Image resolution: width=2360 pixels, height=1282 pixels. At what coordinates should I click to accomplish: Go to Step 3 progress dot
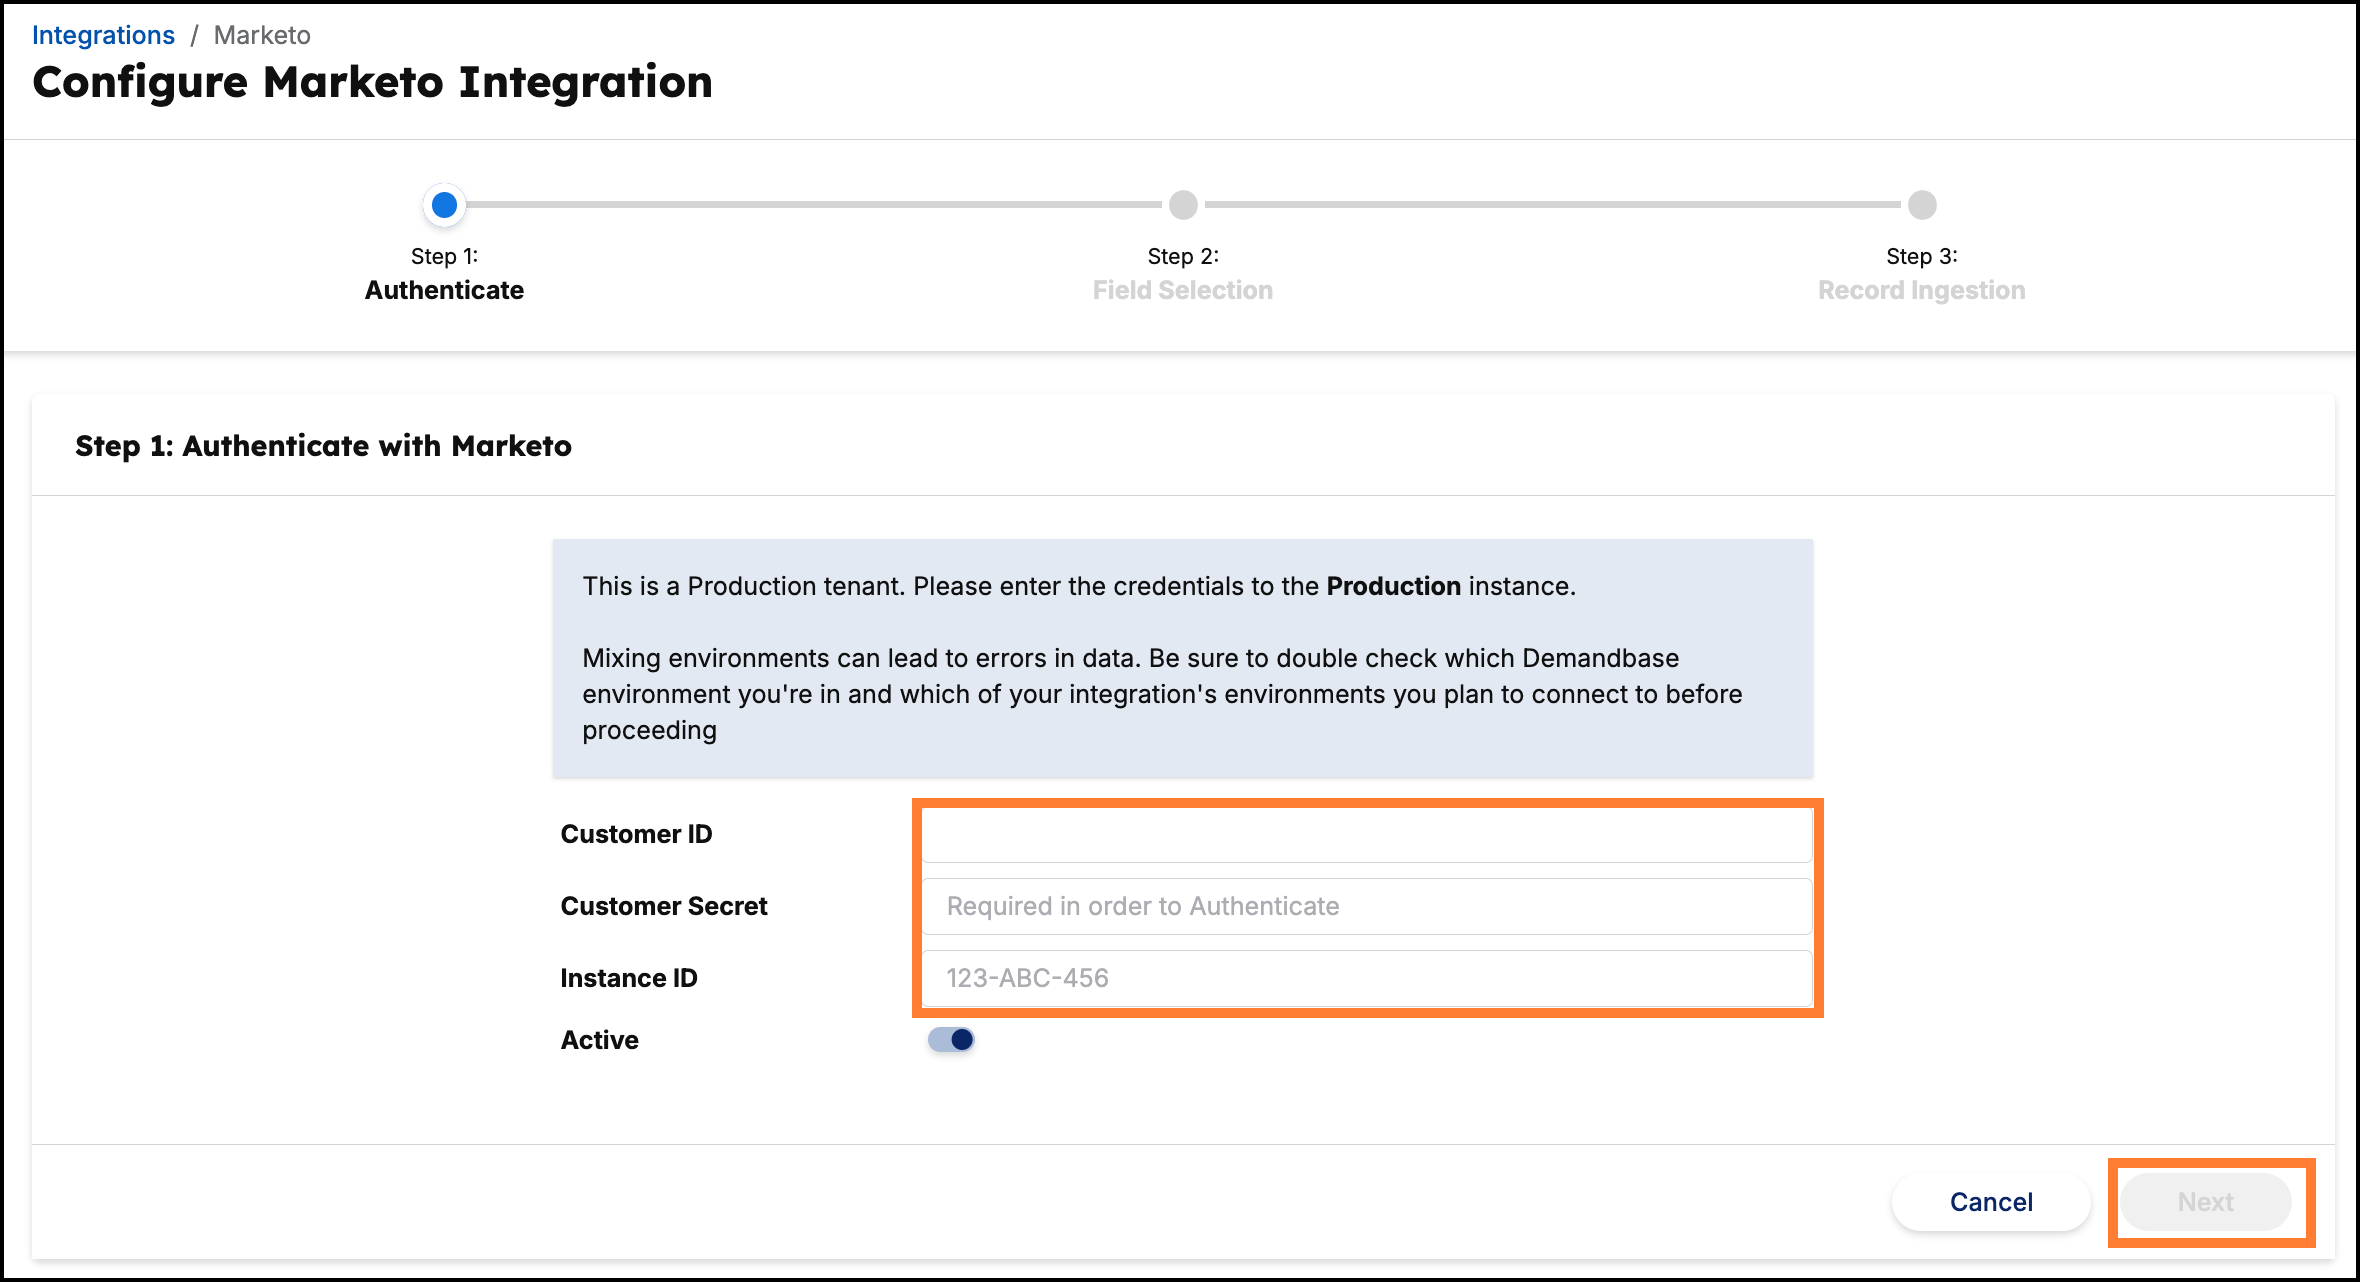1922,205
